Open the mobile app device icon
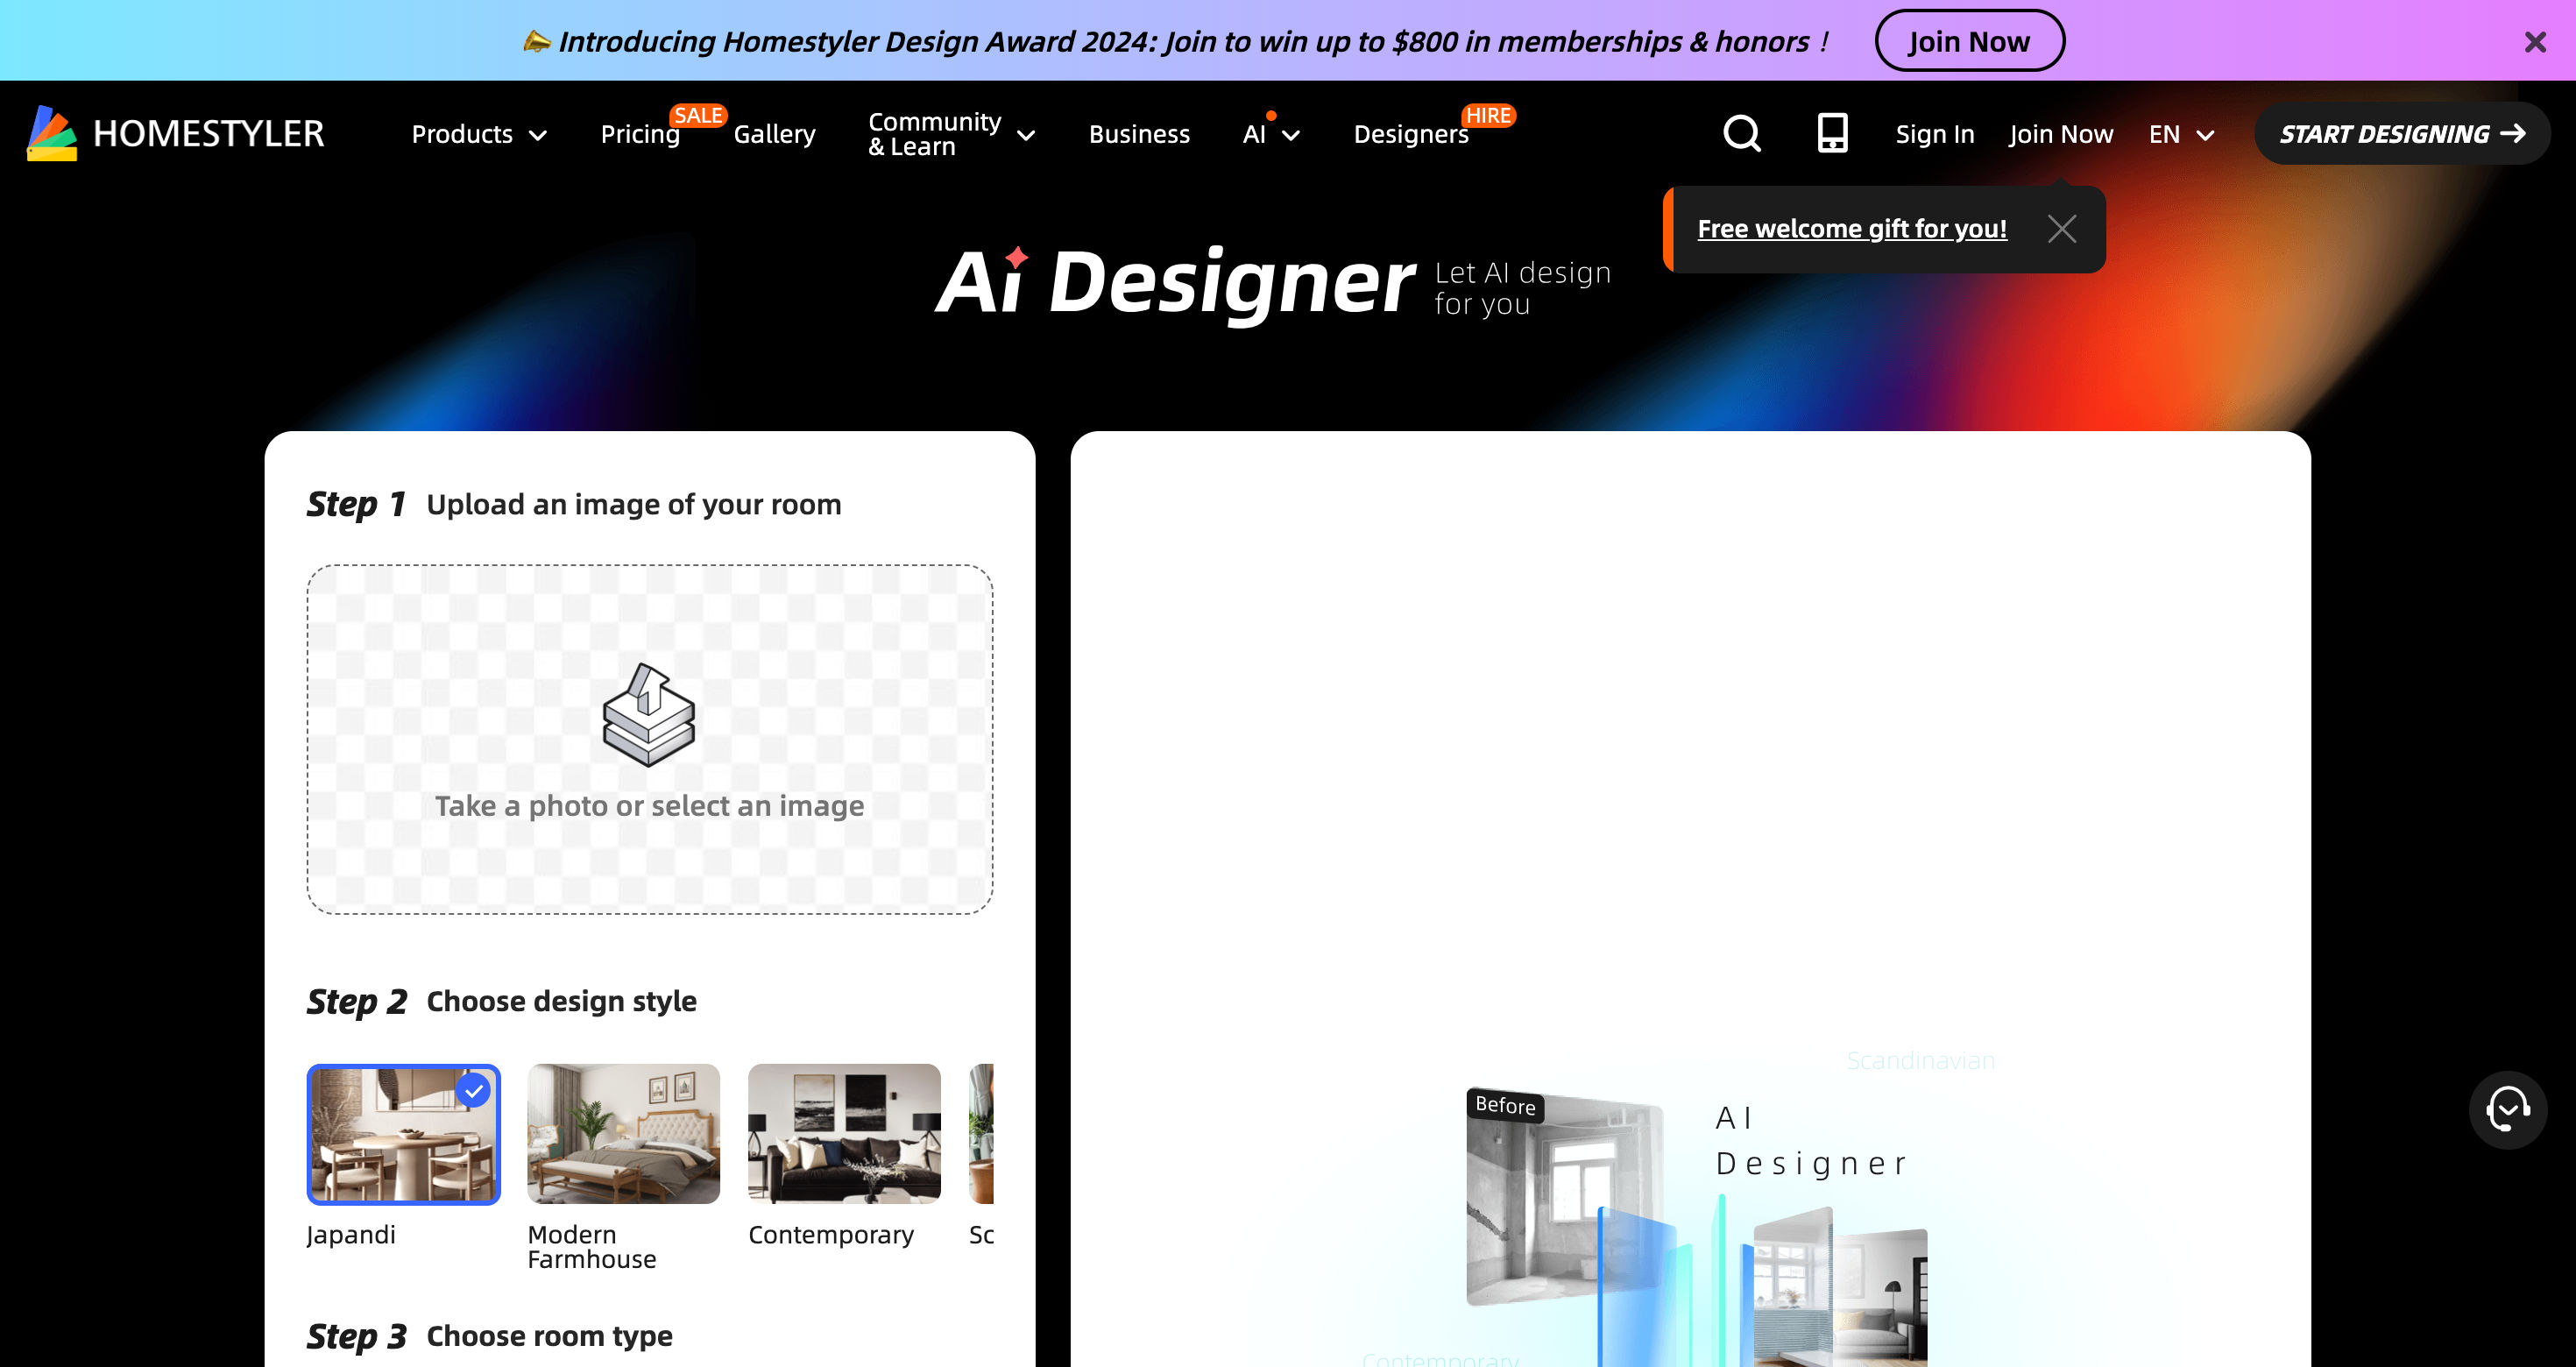Screen dimensions: 2576x1367 point(1832,133)
